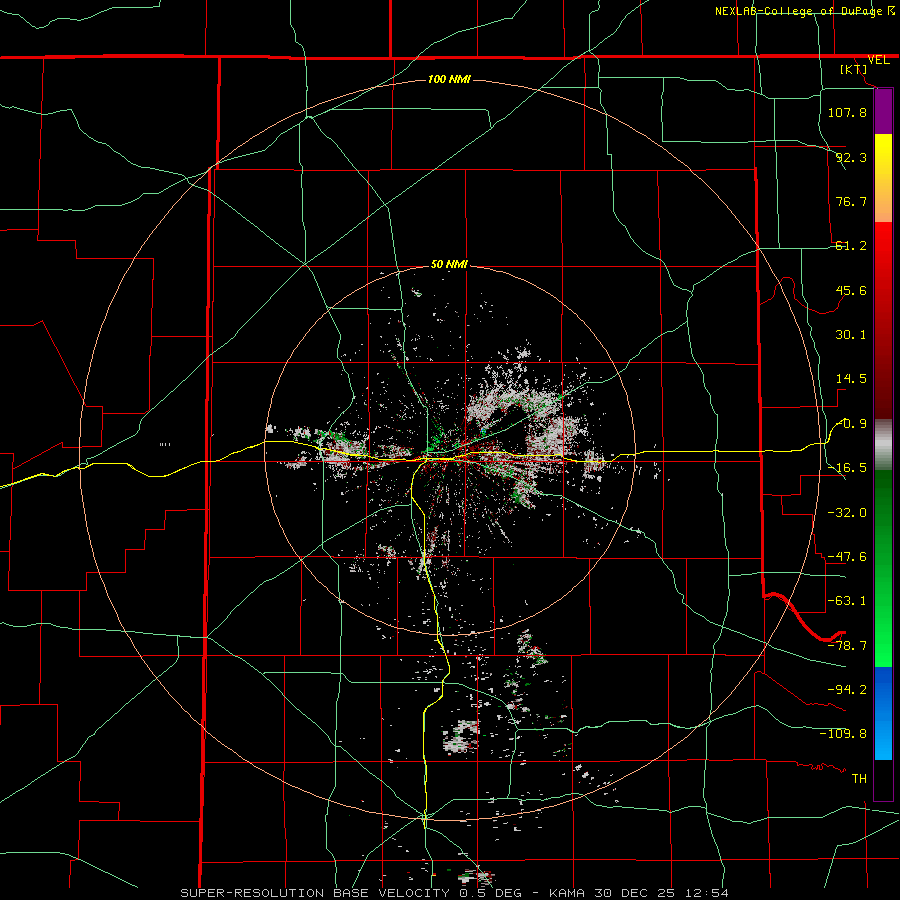The width and height of the screenshot is (900, 900).
Task: Click the 107.8 velocity scale value
Action: 847,112
